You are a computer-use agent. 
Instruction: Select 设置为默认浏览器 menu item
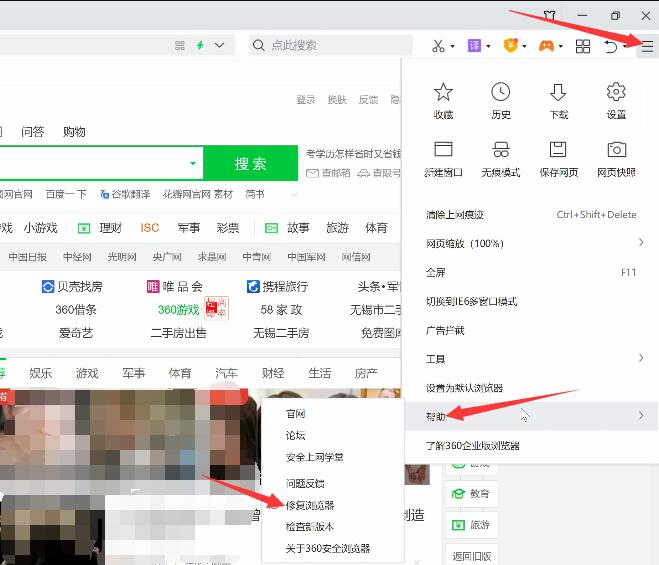[x=531, y=388]
